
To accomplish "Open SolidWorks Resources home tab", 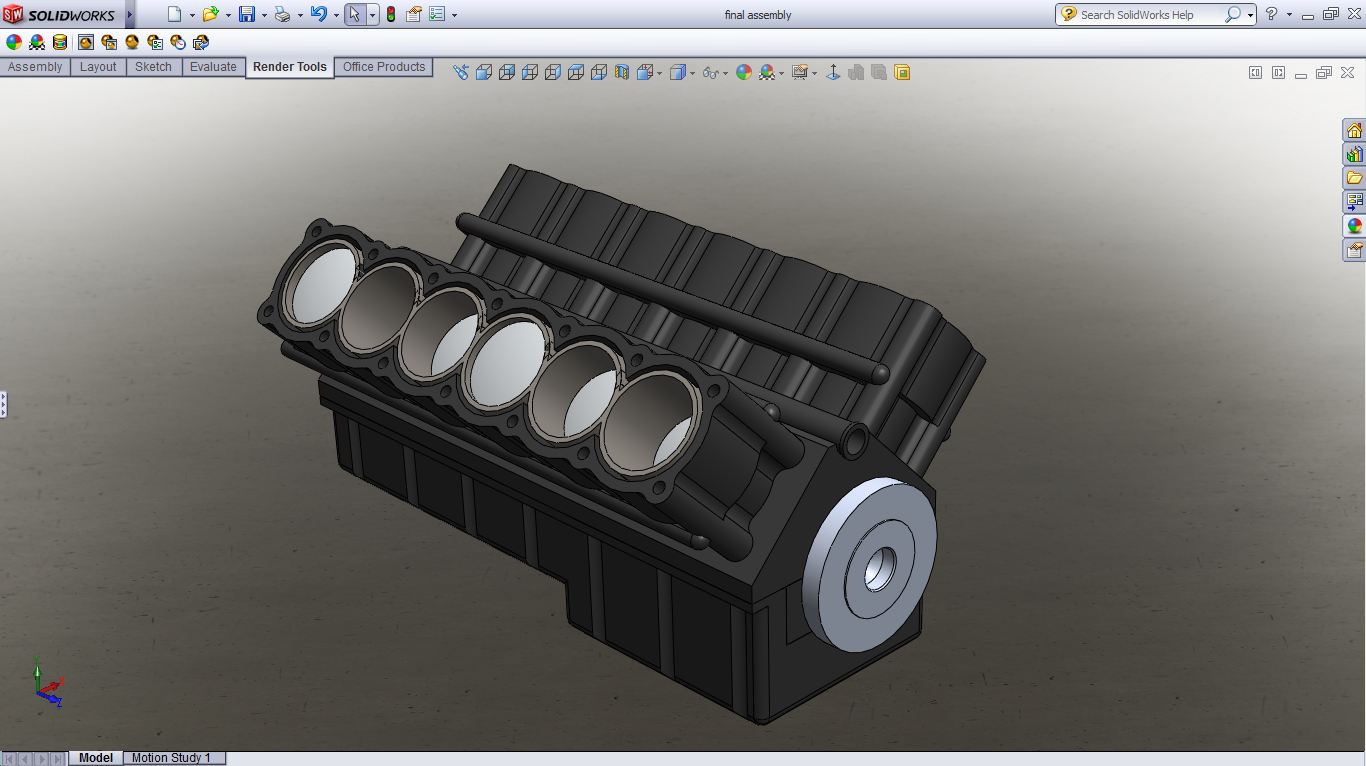I will (x=1354, y=130).
